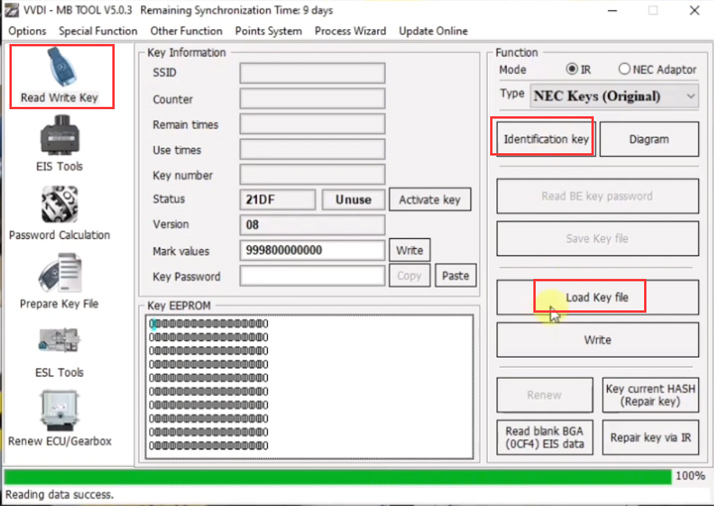Click Key current HASH (Repair key) button
Image resolution: width=714 pixels, height=506 pixels.
(650, 395)
